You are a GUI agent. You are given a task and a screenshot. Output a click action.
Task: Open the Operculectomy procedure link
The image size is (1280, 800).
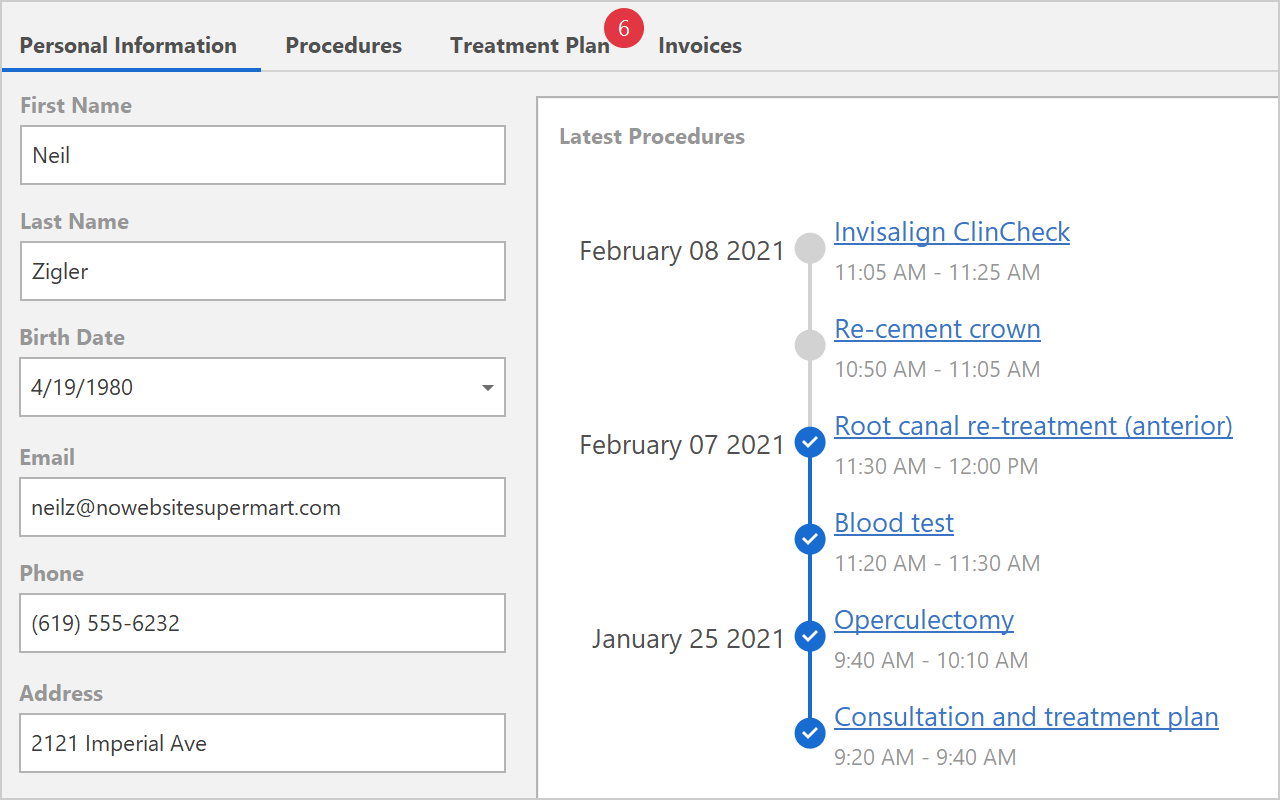tap(924, 620)
